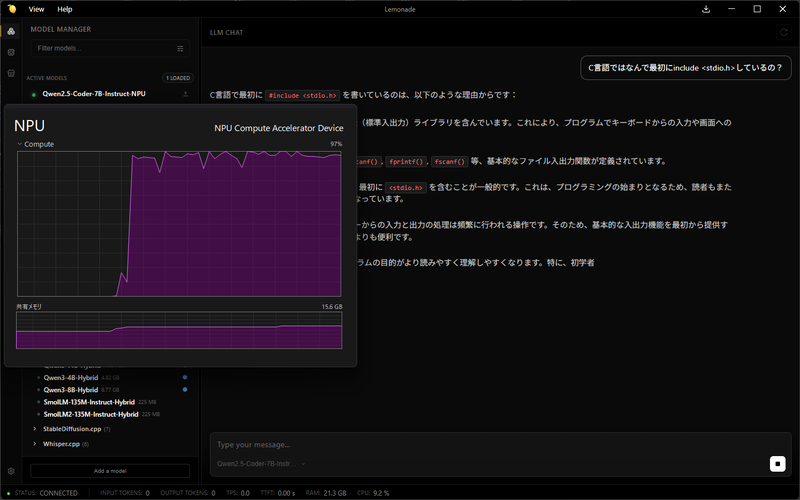Screen dimensions: 800x500
Task: Click the shared memory graph in NPU panel
Action: (179, 330)
